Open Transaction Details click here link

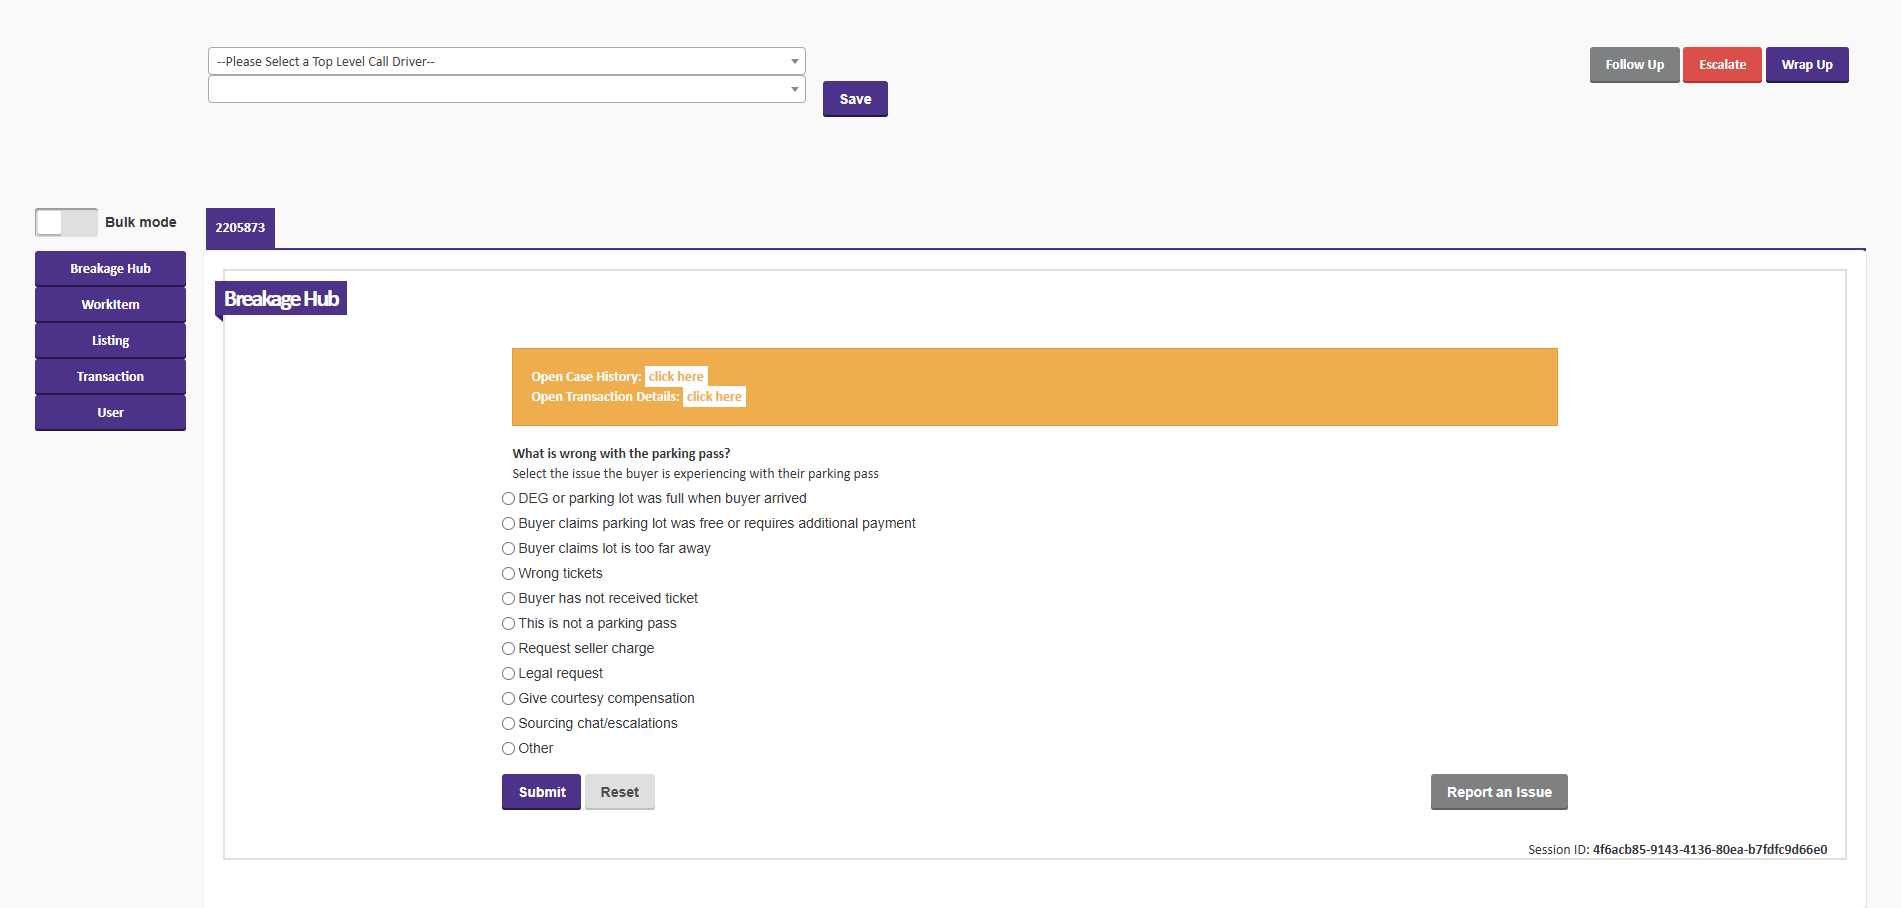click(x=714, y=397)
